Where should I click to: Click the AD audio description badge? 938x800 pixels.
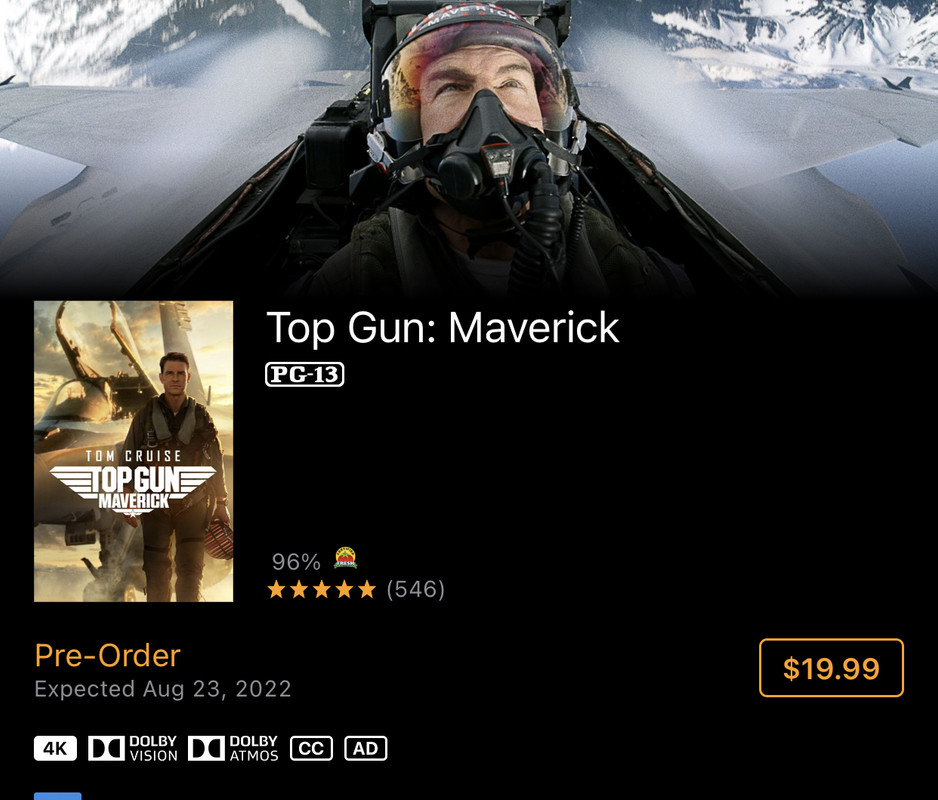(x=366, y=749)
